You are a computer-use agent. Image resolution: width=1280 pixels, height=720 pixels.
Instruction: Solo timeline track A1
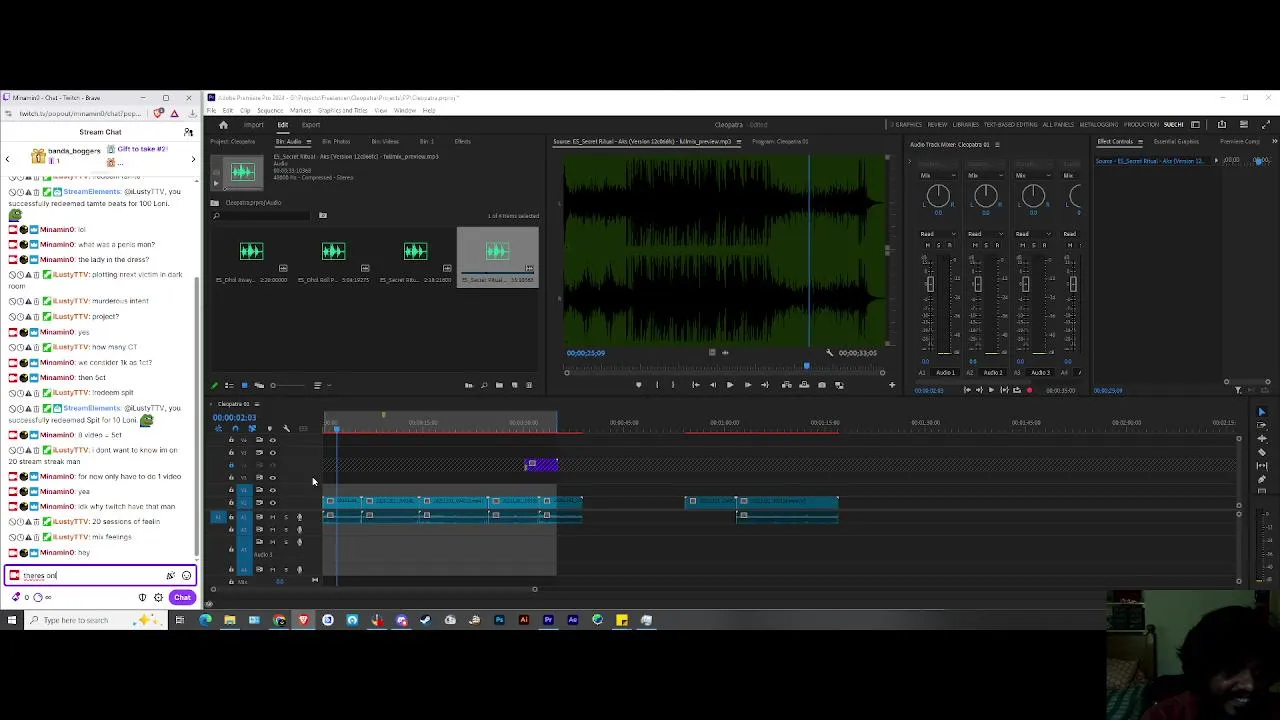coord(286,517)
